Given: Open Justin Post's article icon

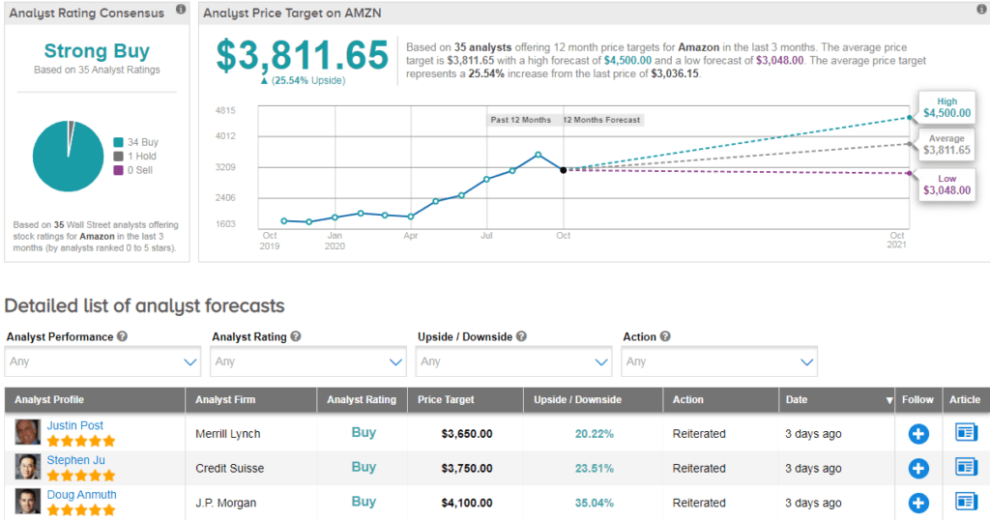Looking at the screenshot, I should tap(966, 432).
